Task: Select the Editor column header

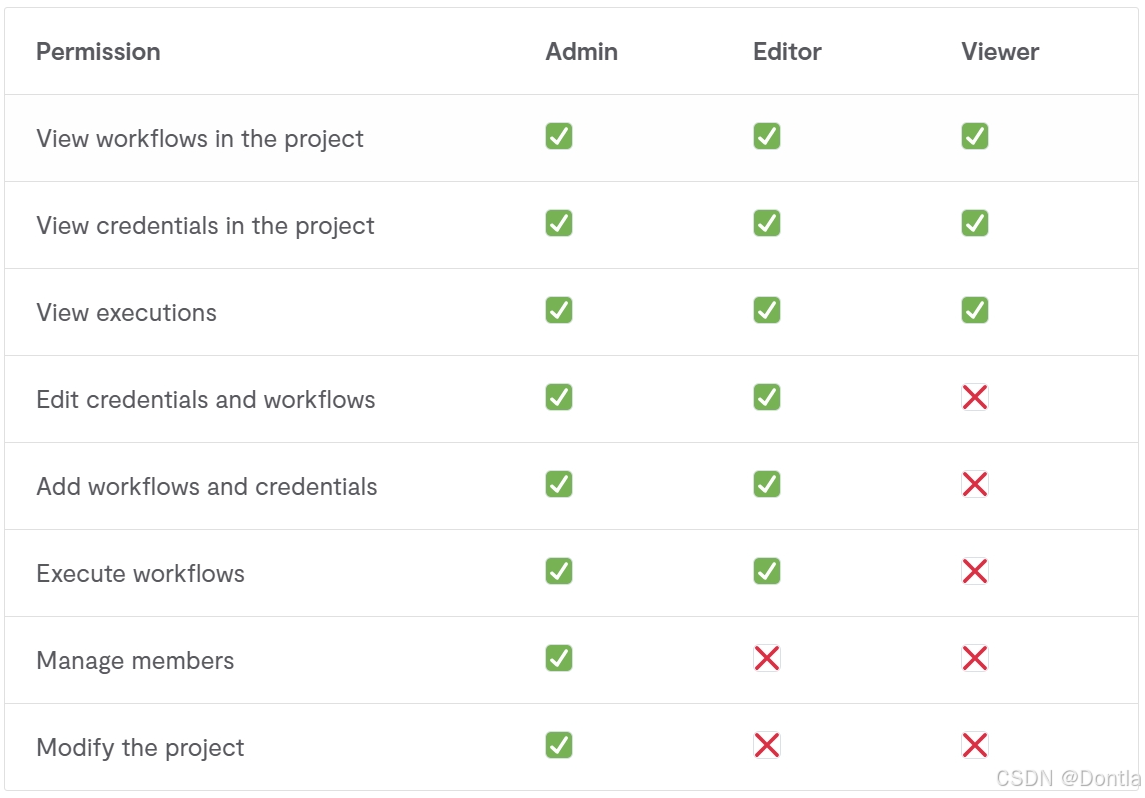Action: tap(787, 52)
